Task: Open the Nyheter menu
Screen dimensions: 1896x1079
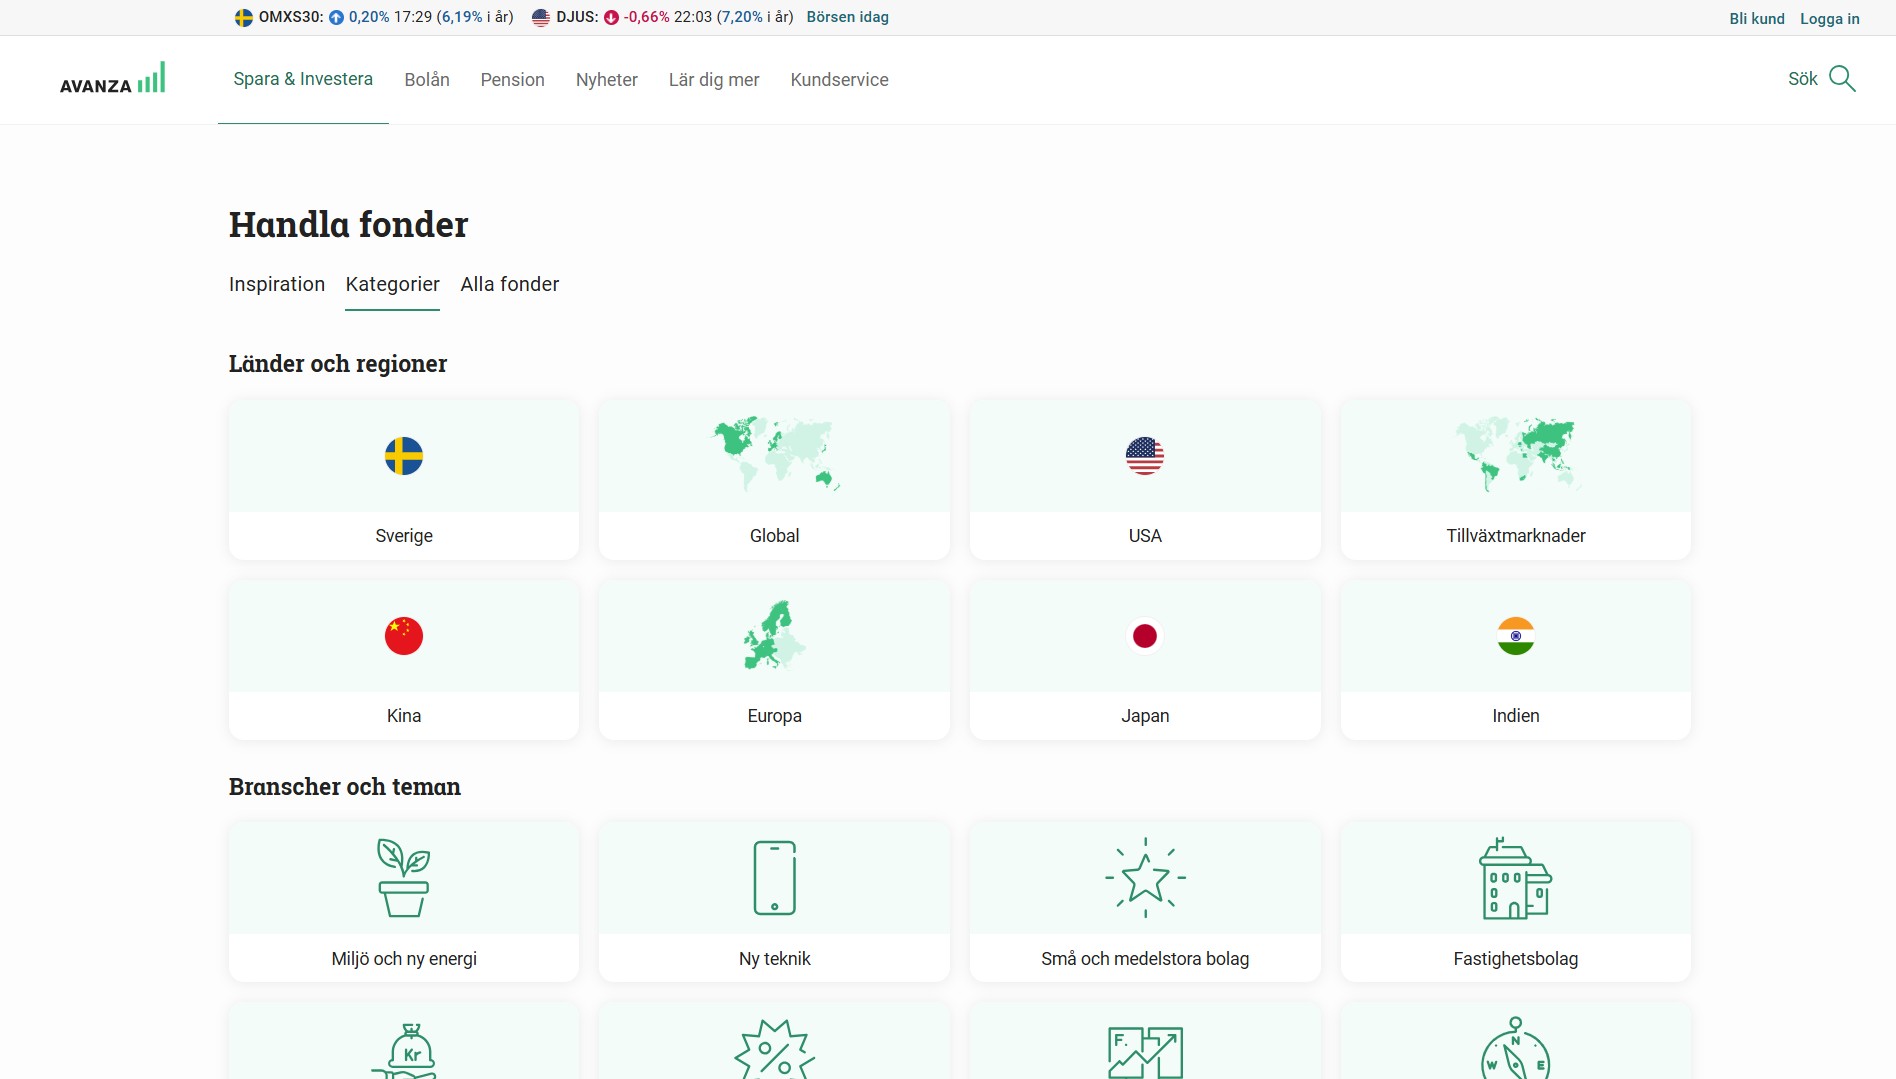Action: [x=607, y=80]
